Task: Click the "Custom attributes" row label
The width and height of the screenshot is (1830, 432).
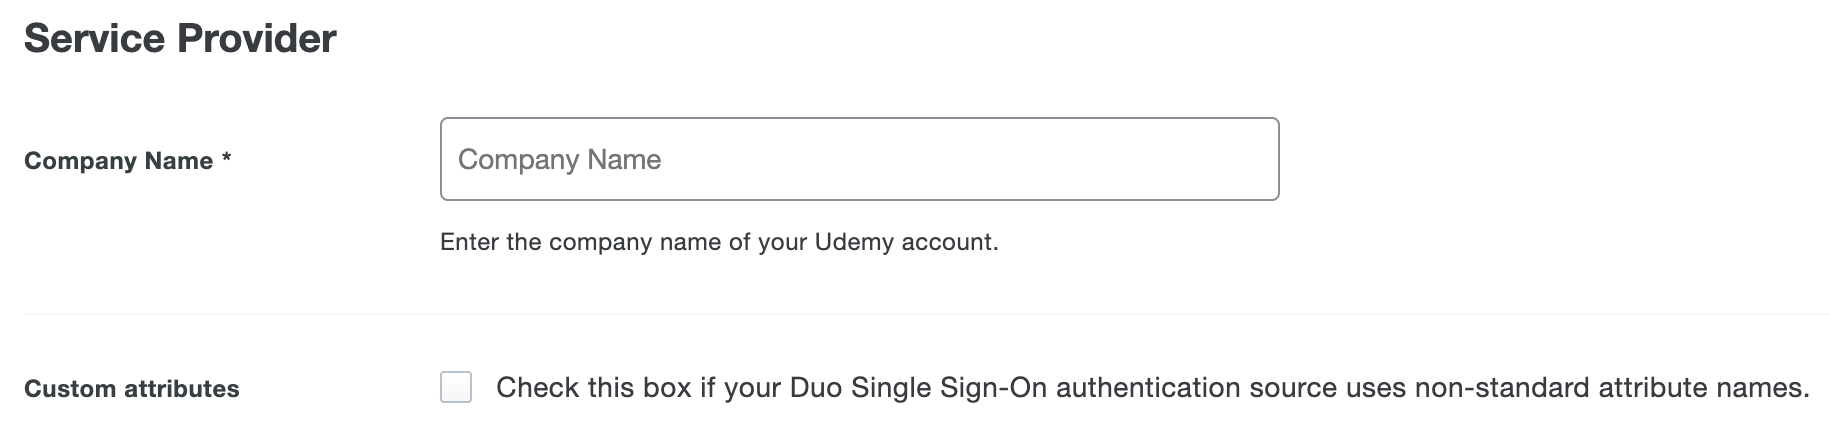Action: pyautogui.click(x=131, y=389)
